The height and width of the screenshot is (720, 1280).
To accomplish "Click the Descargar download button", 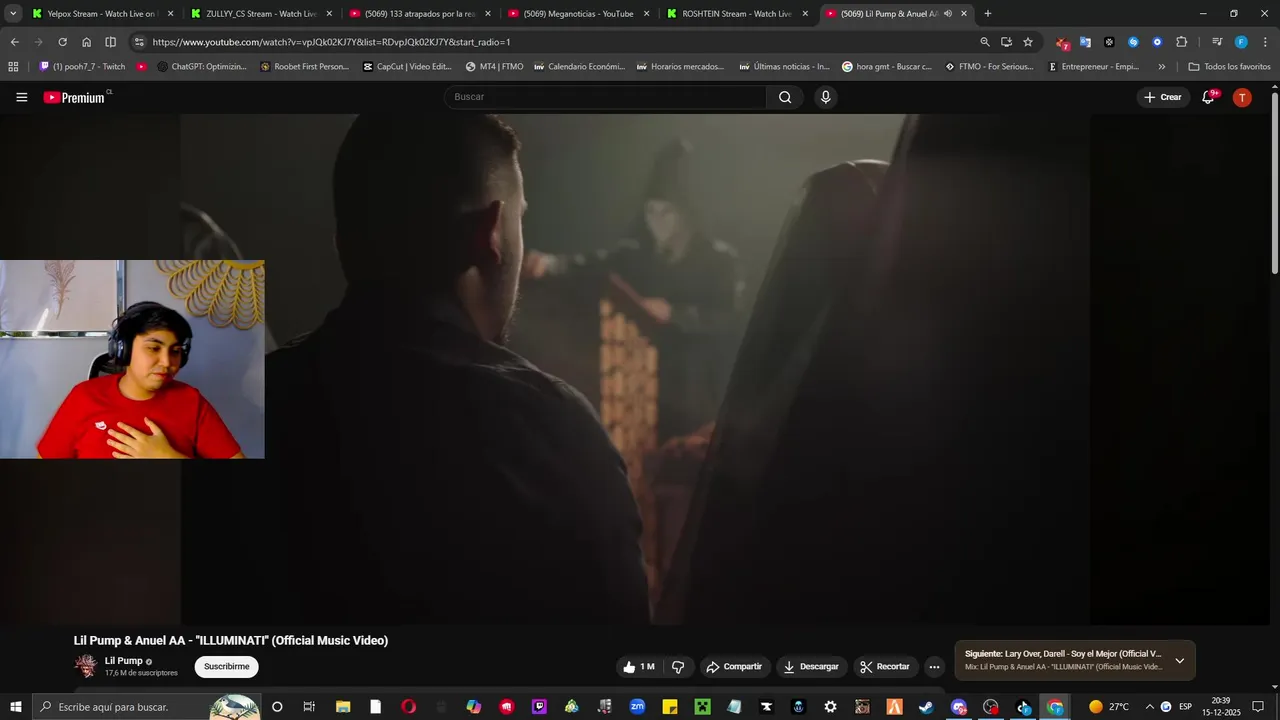I will (811, 667).
